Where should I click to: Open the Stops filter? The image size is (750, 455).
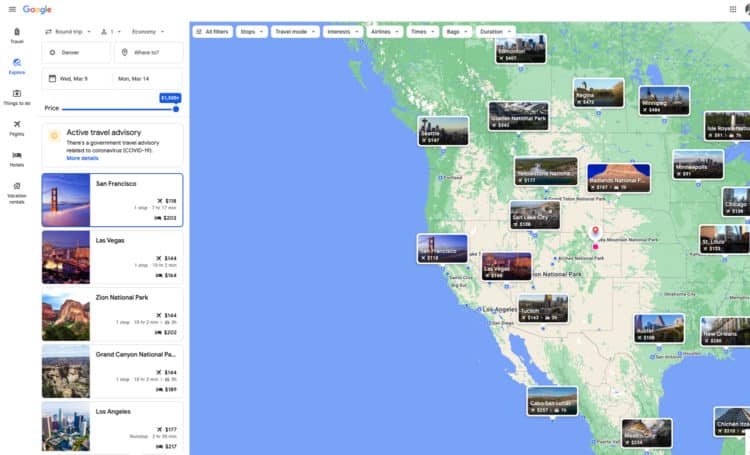pos(251,32)
